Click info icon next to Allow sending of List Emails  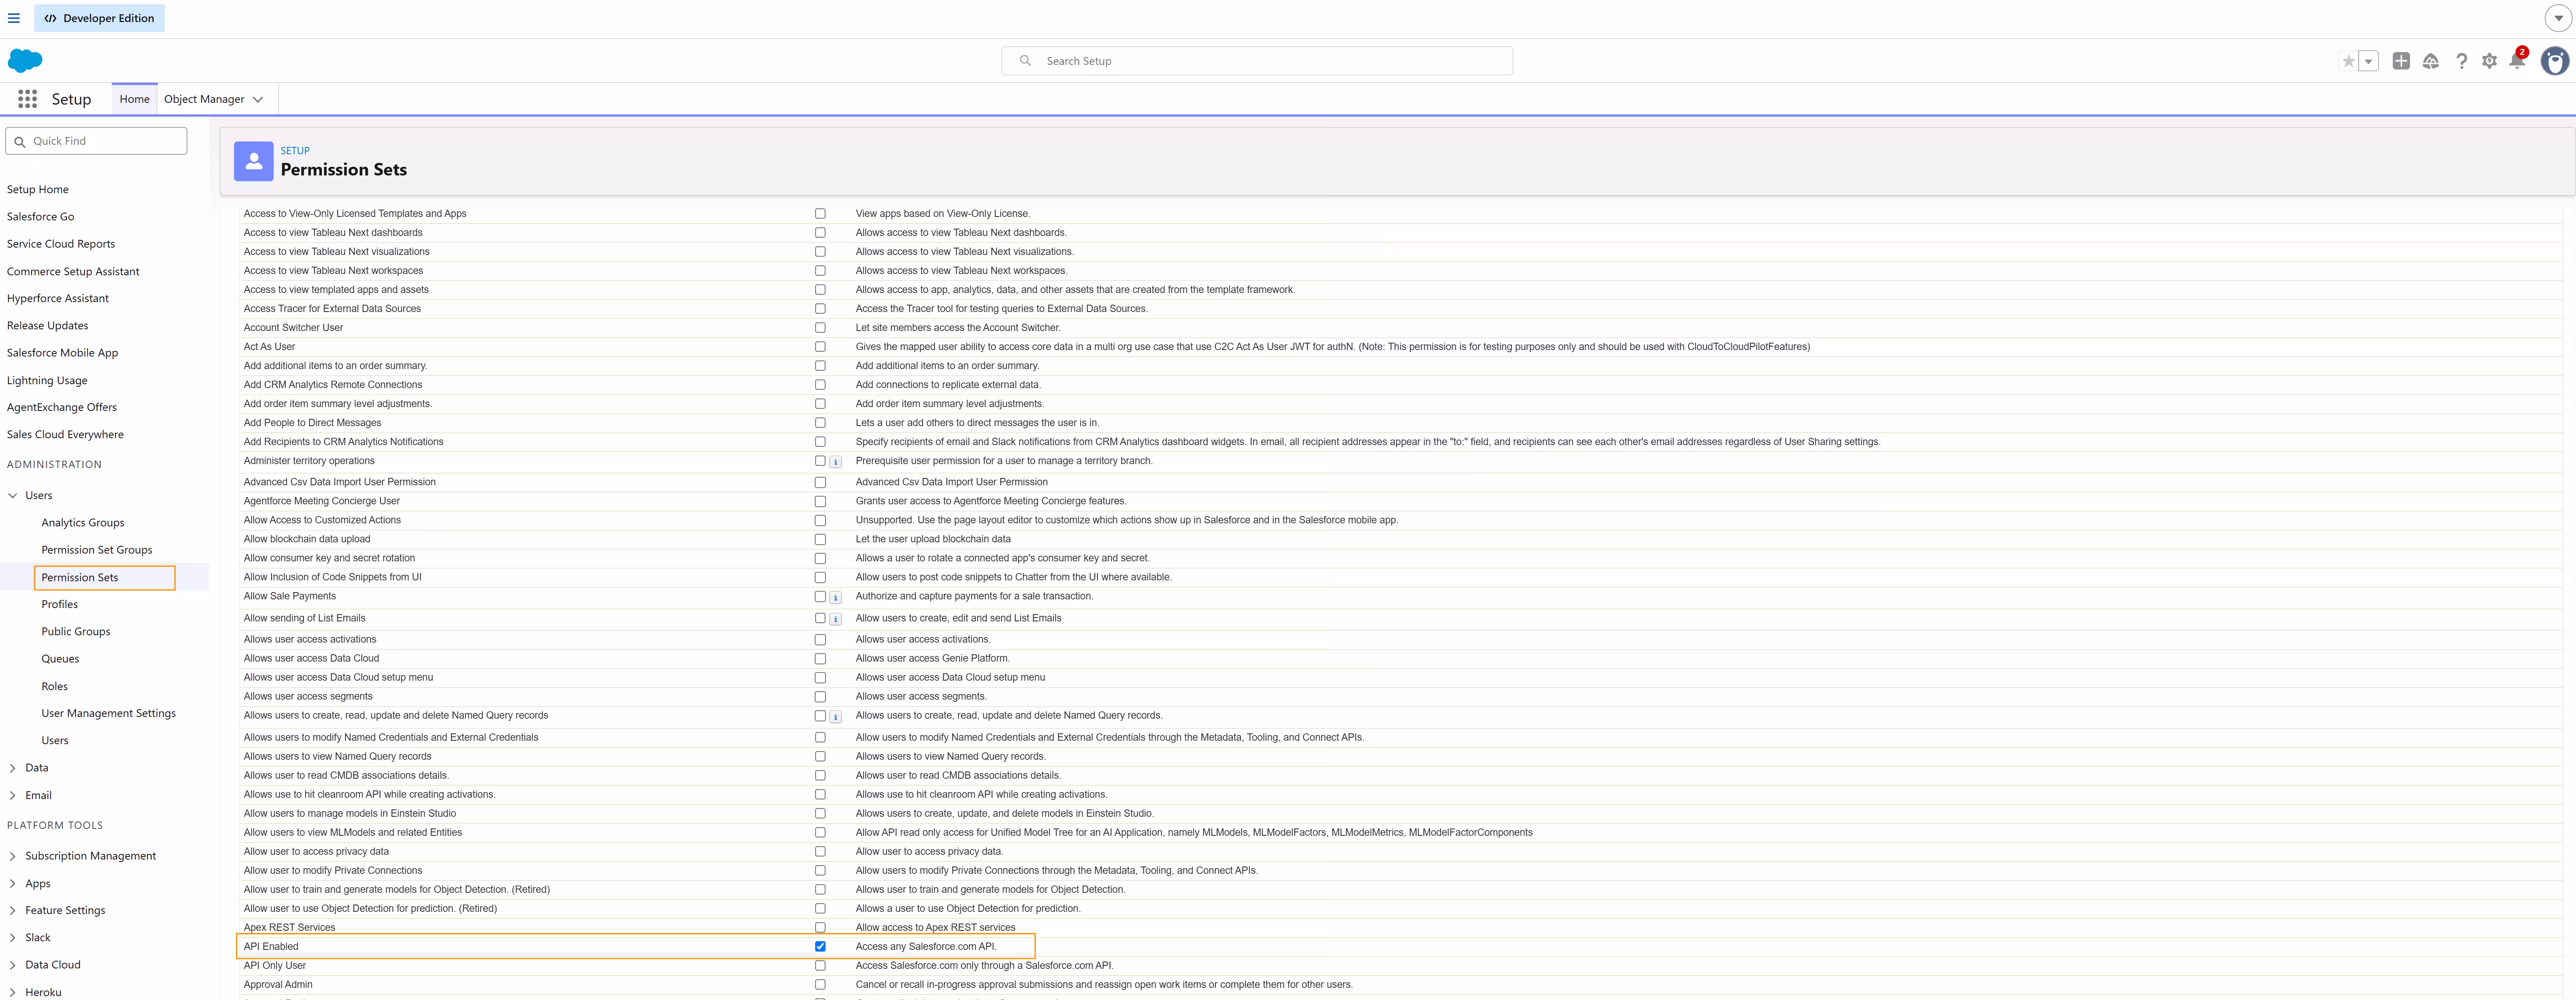coord(836,619)
